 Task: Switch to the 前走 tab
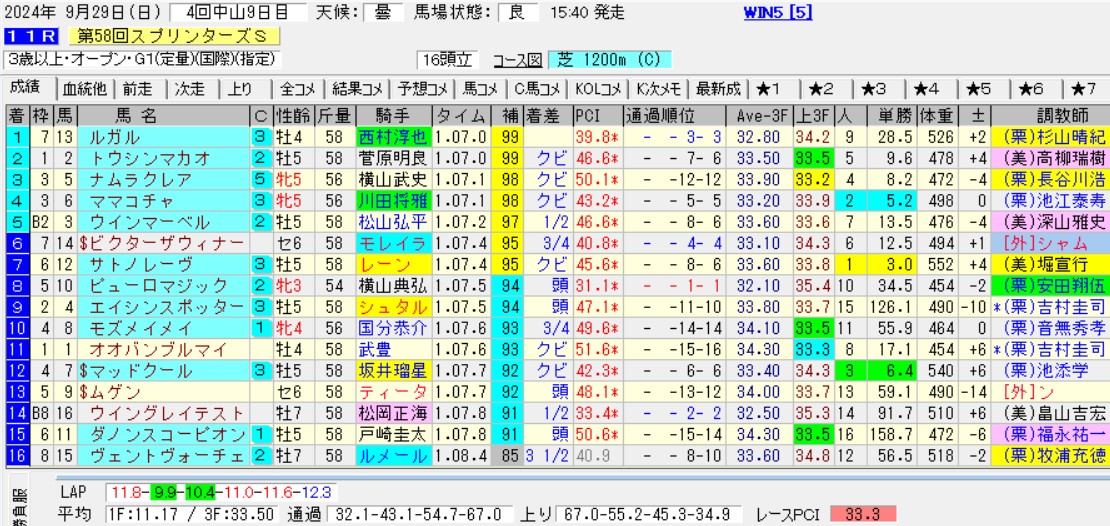click(x=138, y=88)
